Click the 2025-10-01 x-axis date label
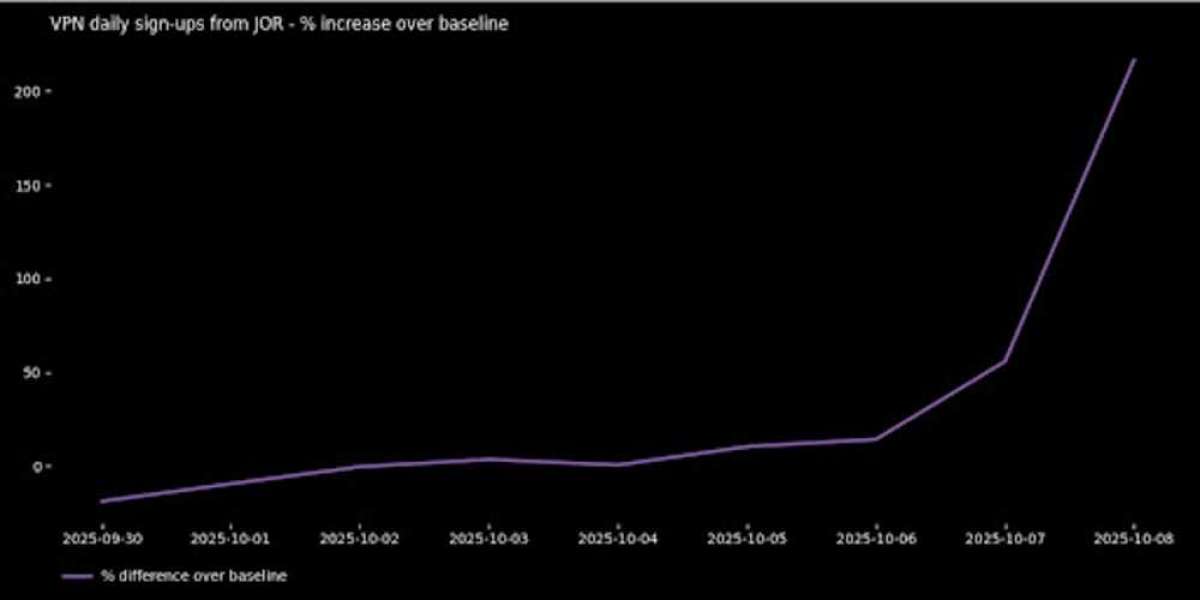The height and width of the screenshot is (600, 1200). pyautogui.click(x=231, y=539)
